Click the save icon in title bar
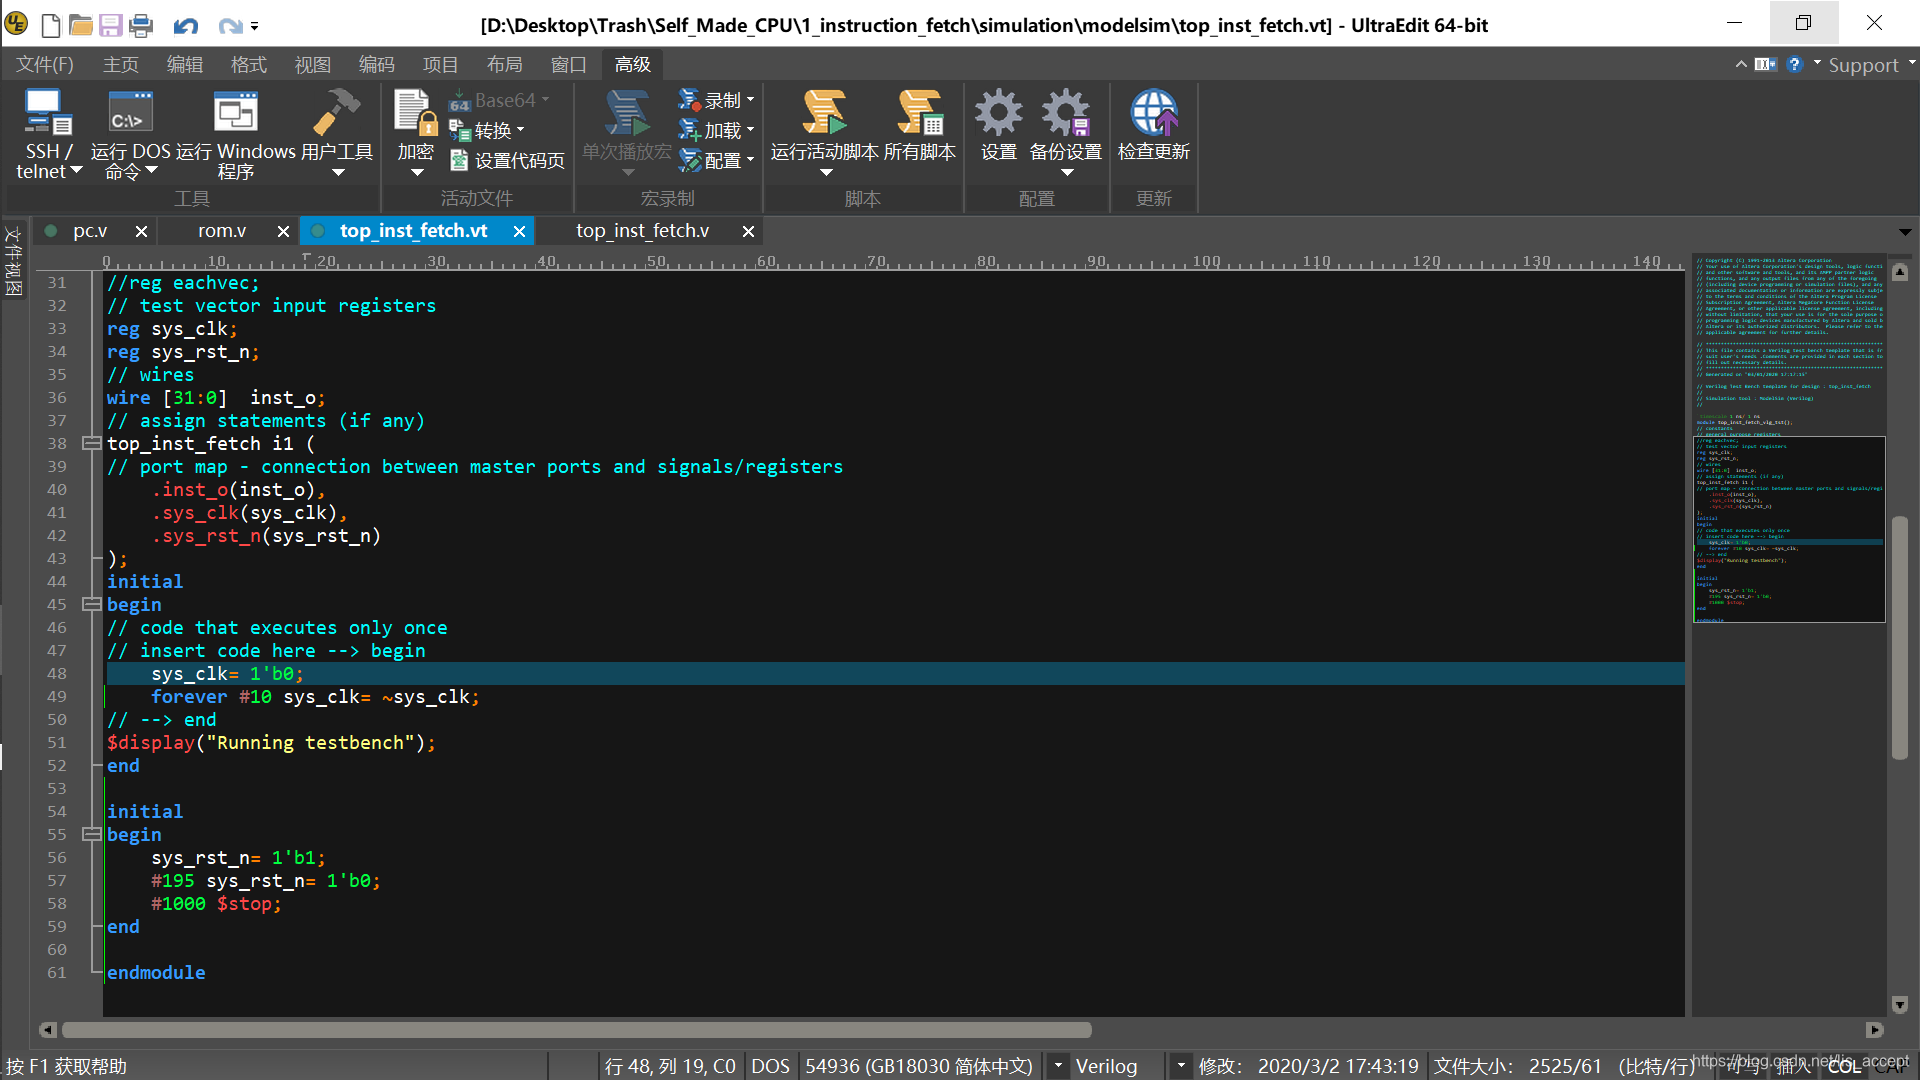This screenshot has width=1920, height=1080. point(110,25)
